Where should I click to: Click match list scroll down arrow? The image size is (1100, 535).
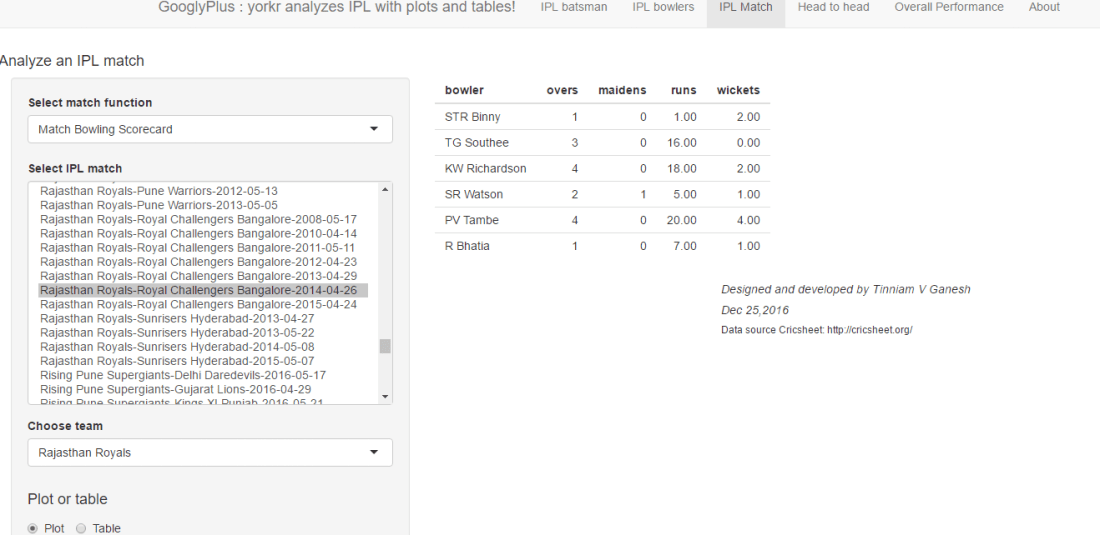385,397
